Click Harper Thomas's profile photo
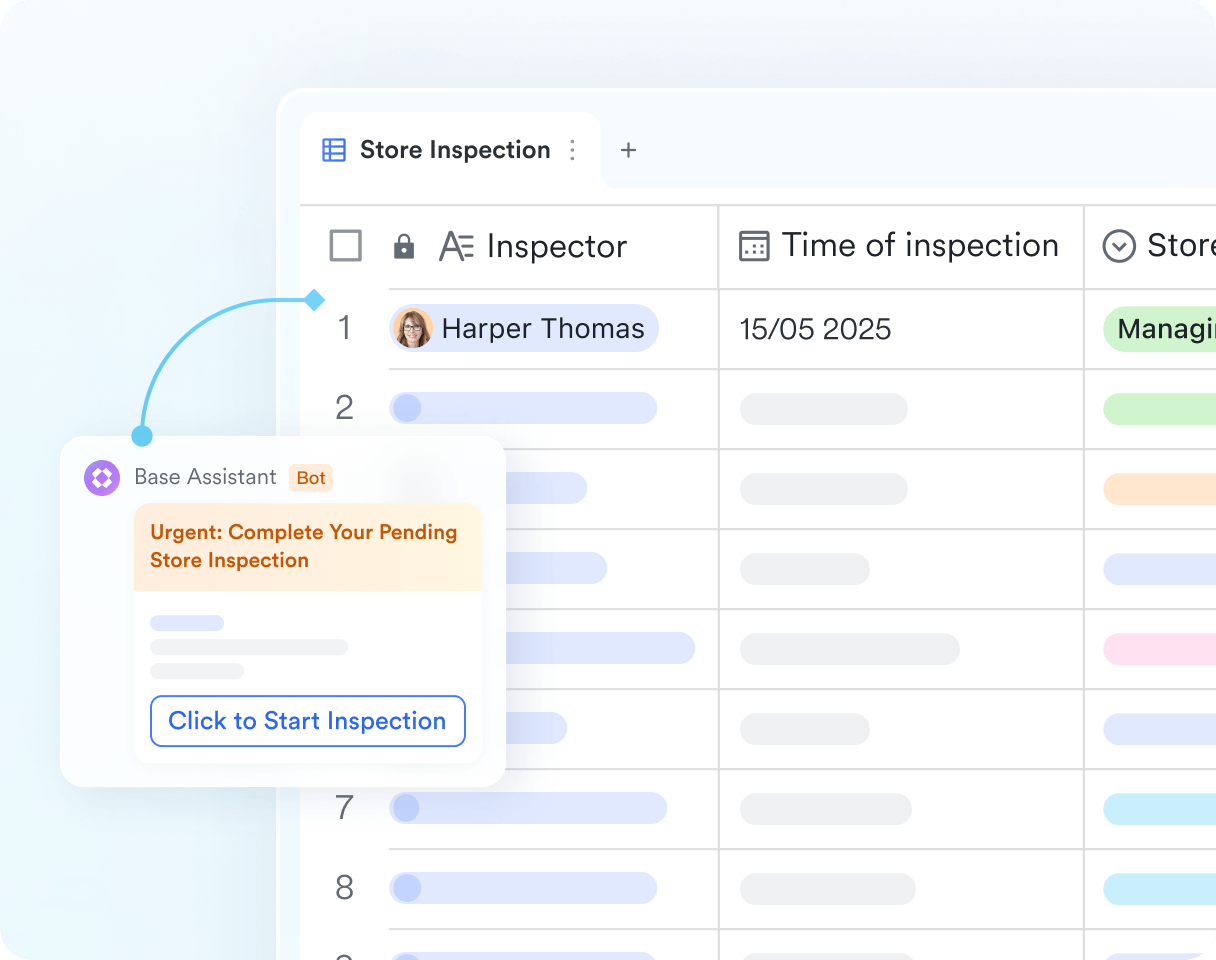The height and width of the screenshot is (960, 1216). point(413,328)
